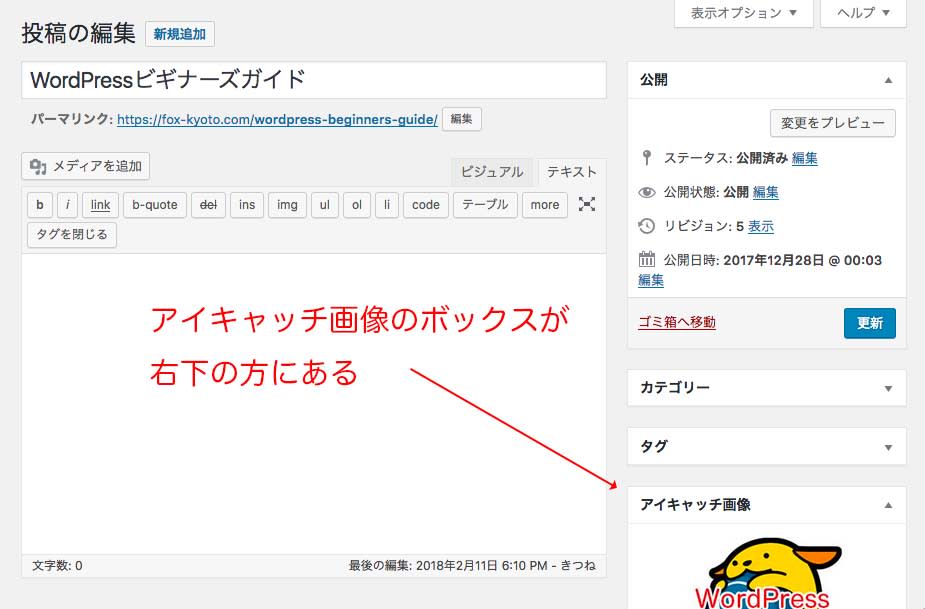Click the 文字数: 0 word count
The height and width of the screenshot is (609, 925).
tap(57, 566)
